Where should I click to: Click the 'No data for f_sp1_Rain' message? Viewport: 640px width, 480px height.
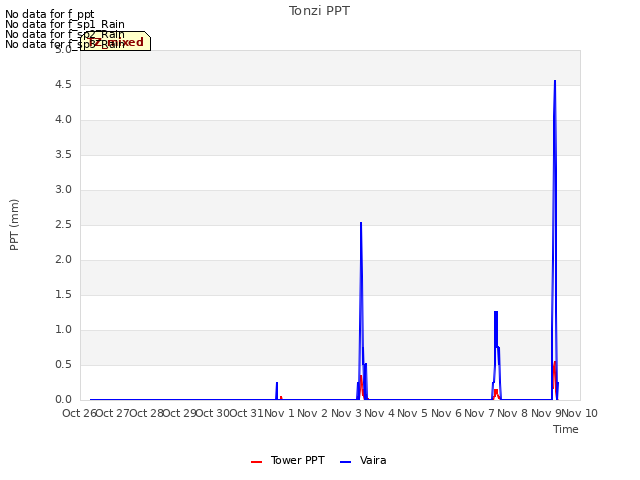tap(64, 24)
